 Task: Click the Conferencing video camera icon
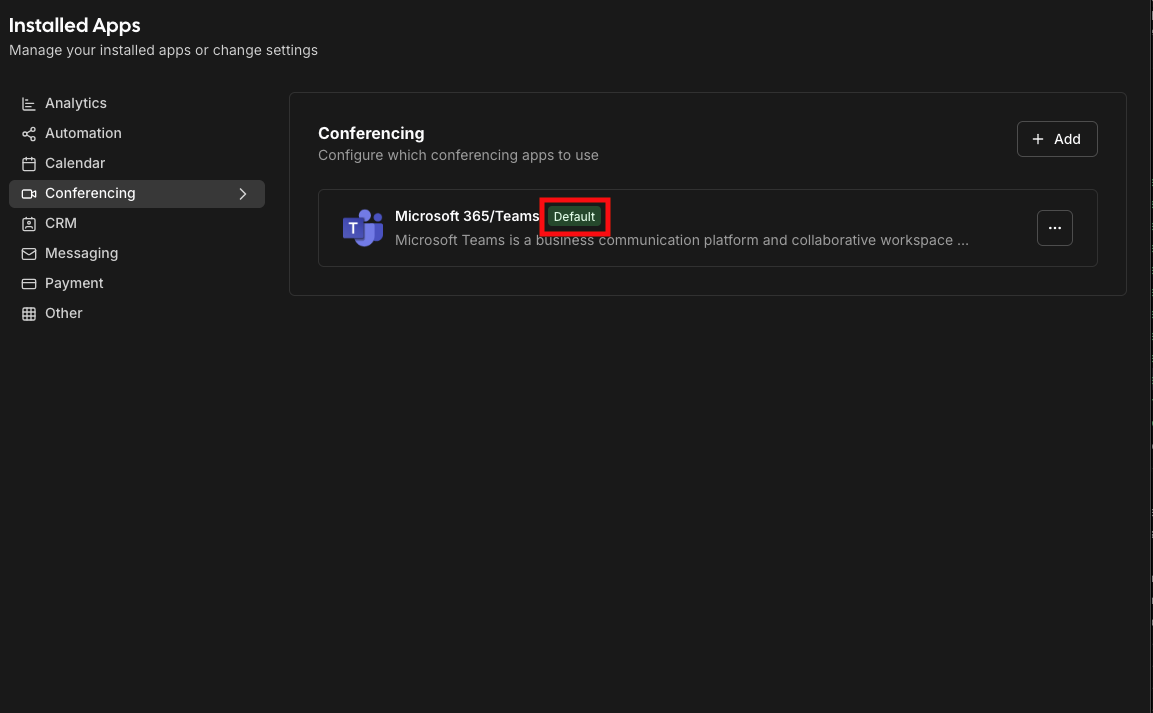29,194
